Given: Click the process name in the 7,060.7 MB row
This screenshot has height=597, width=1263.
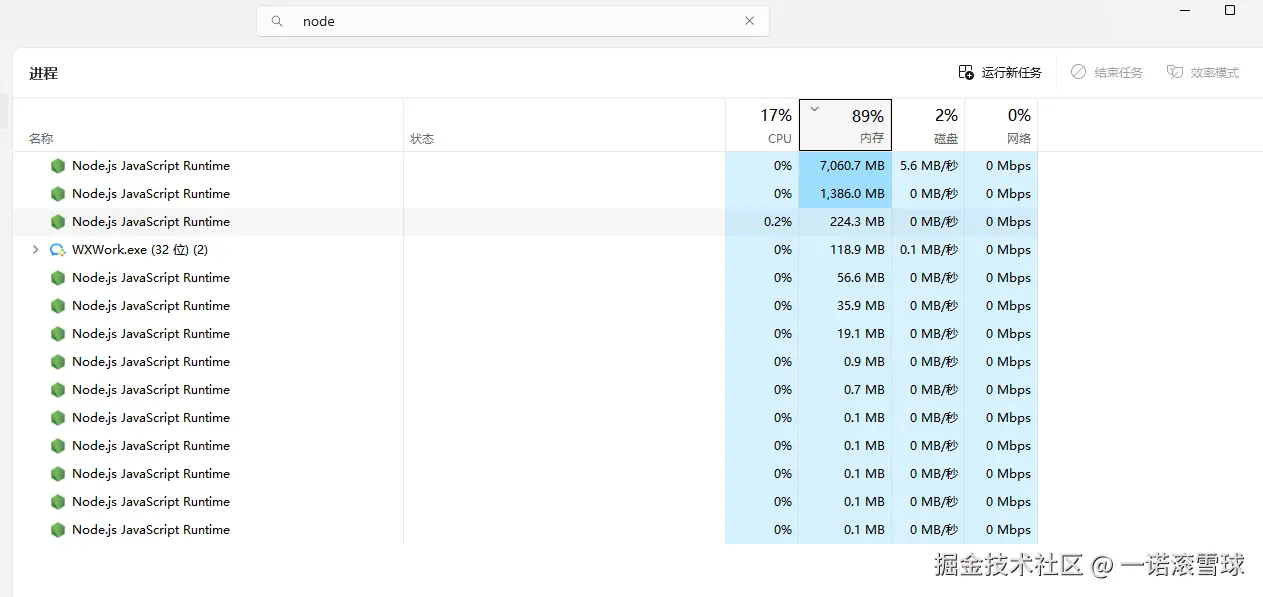Looking at the screenshot, I should tap(151, 166).
